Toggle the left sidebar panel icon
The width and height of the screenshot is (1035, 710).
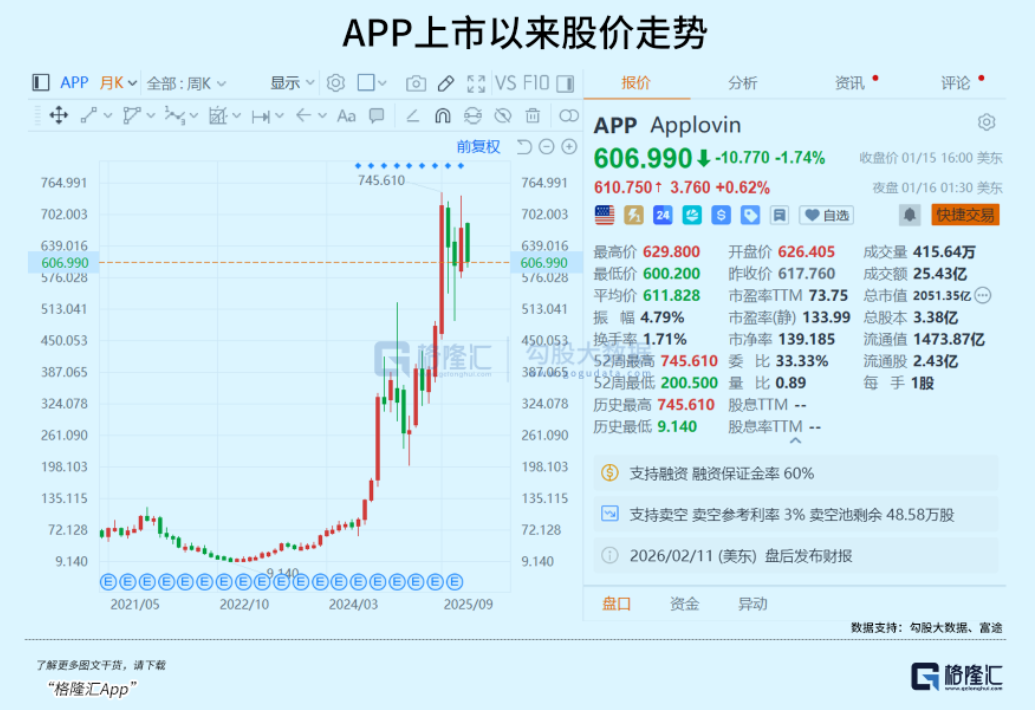[x=40, y=82]
